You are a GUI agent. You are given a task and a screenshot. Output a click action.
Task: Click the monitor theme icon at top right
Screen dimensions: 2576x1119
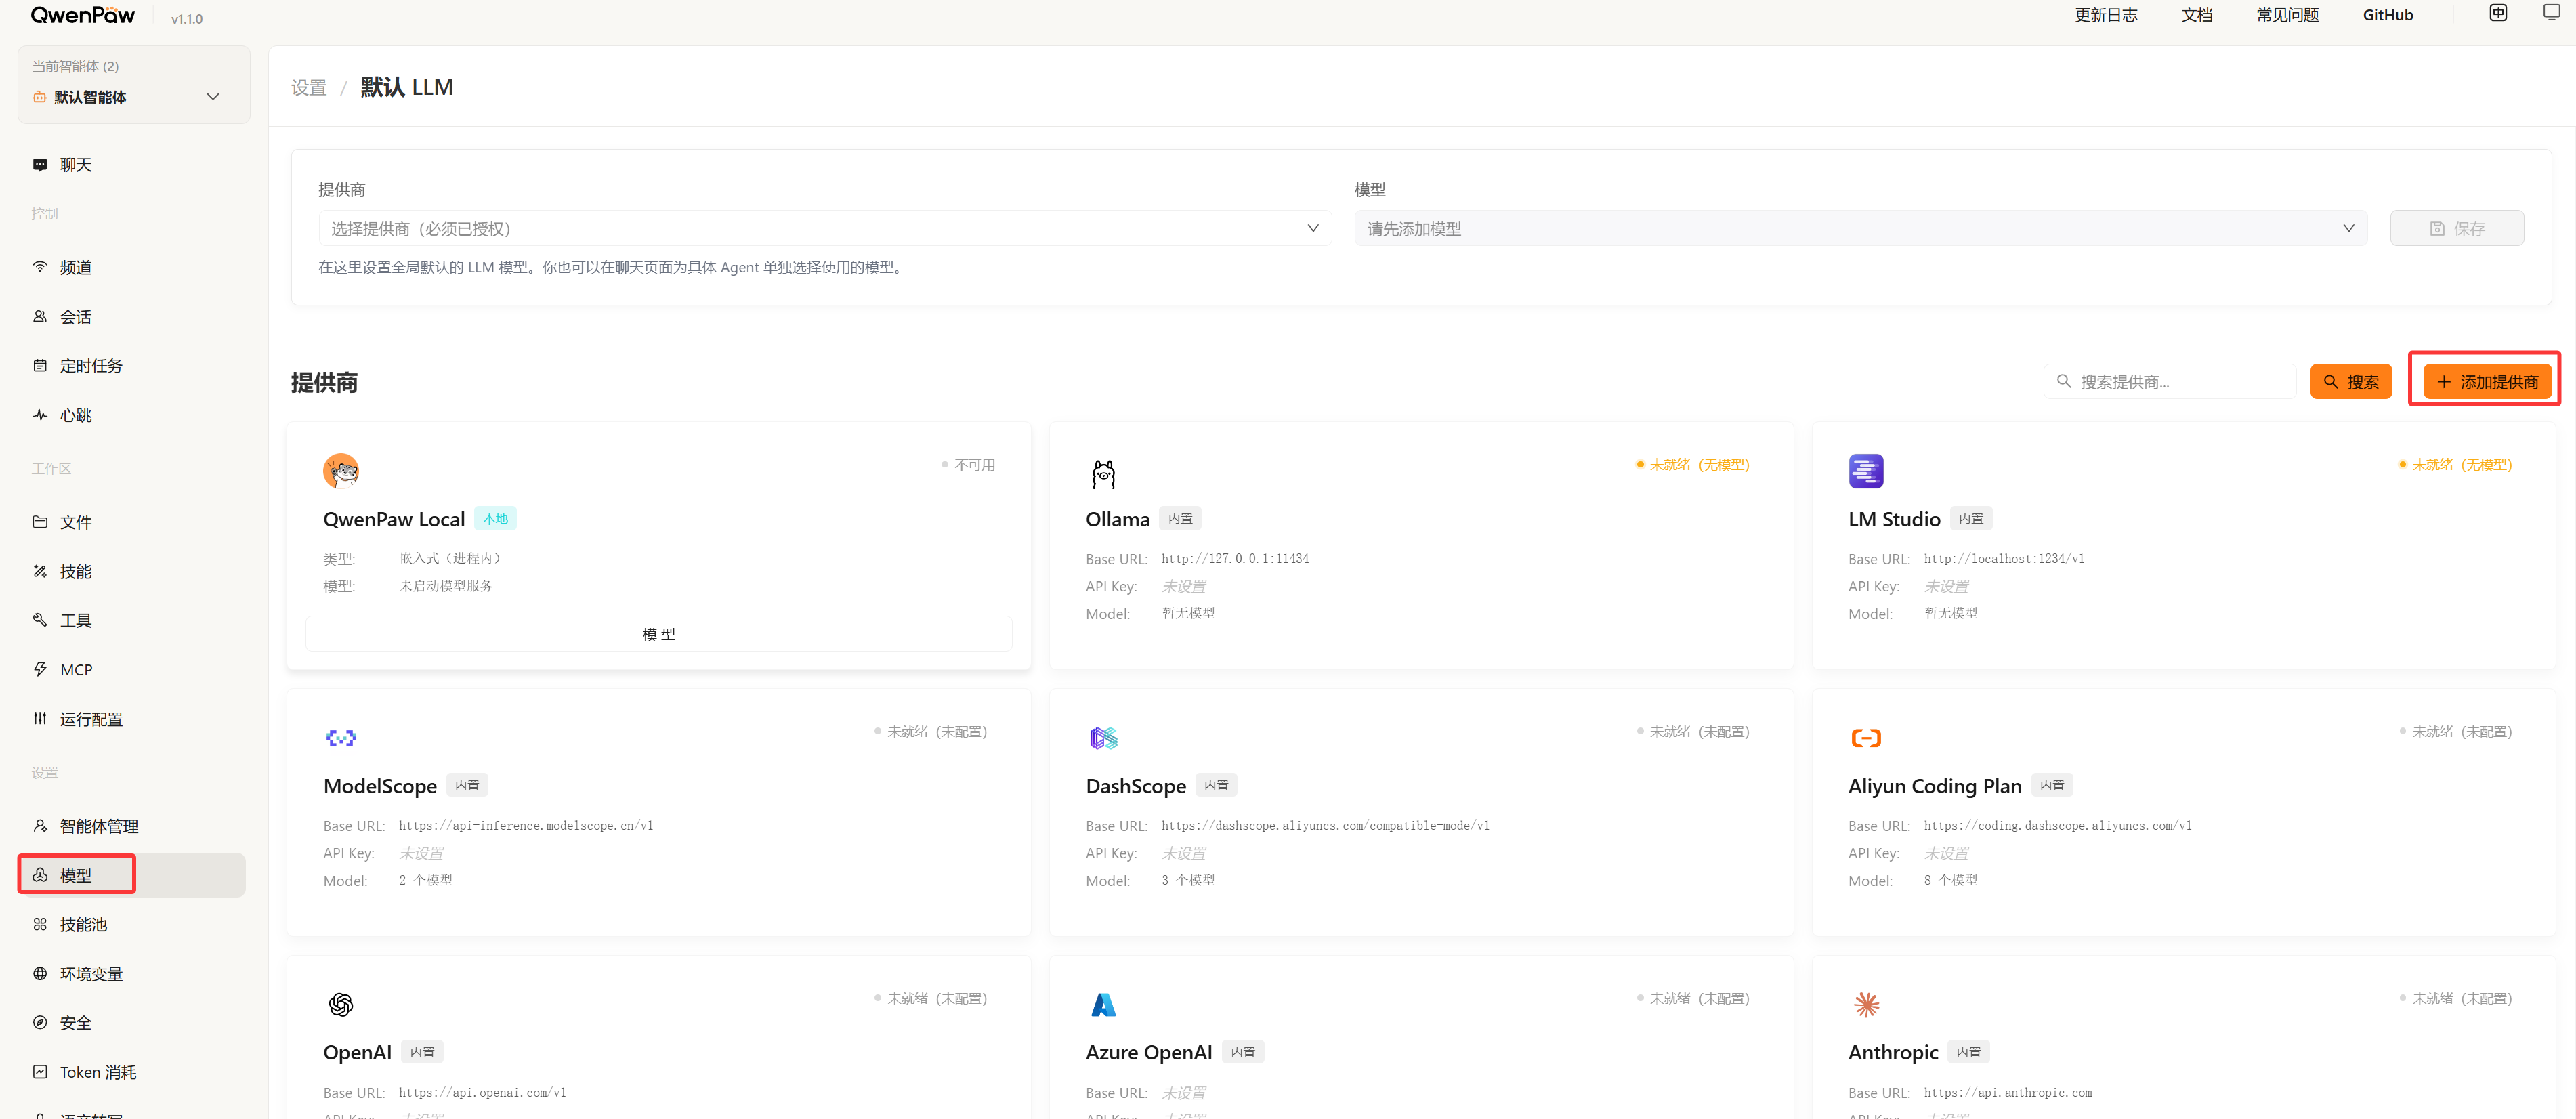pyautogui.click(x=2551, y=13)
